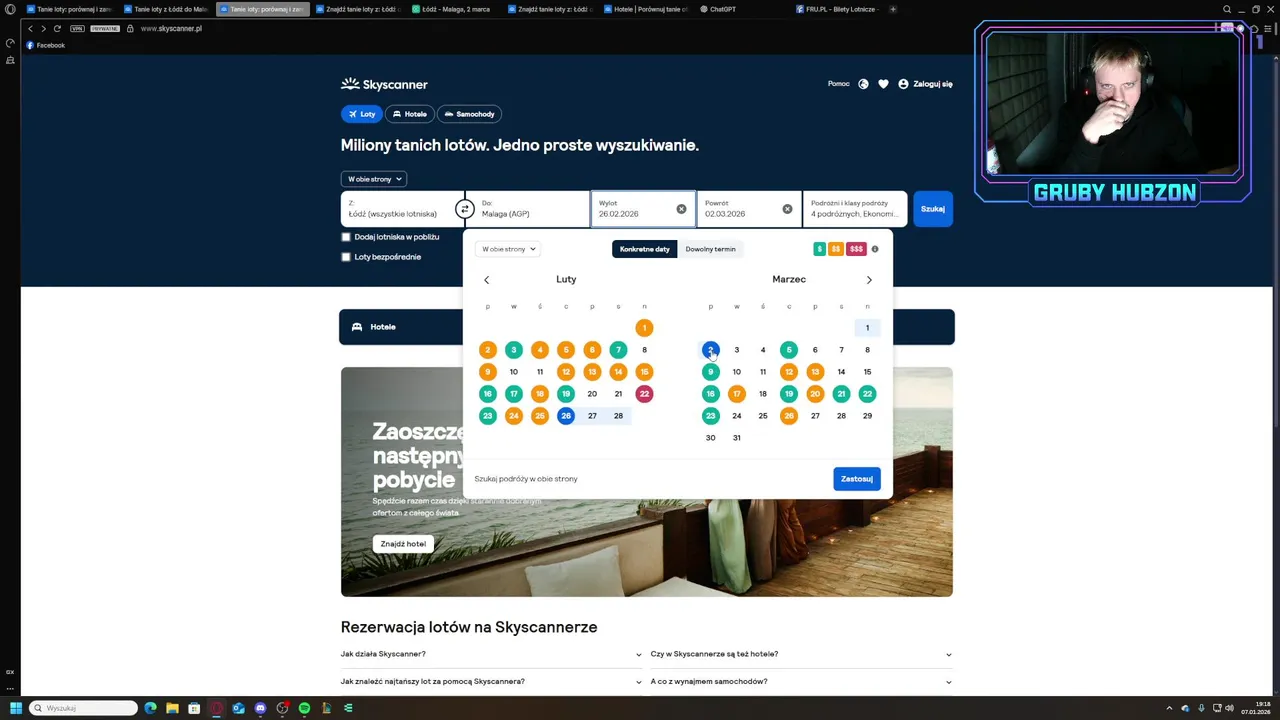The width and height of the screenshot is (1280, 720).
Task: Open the price legend info icon
Action: click(x=875, y=249)
